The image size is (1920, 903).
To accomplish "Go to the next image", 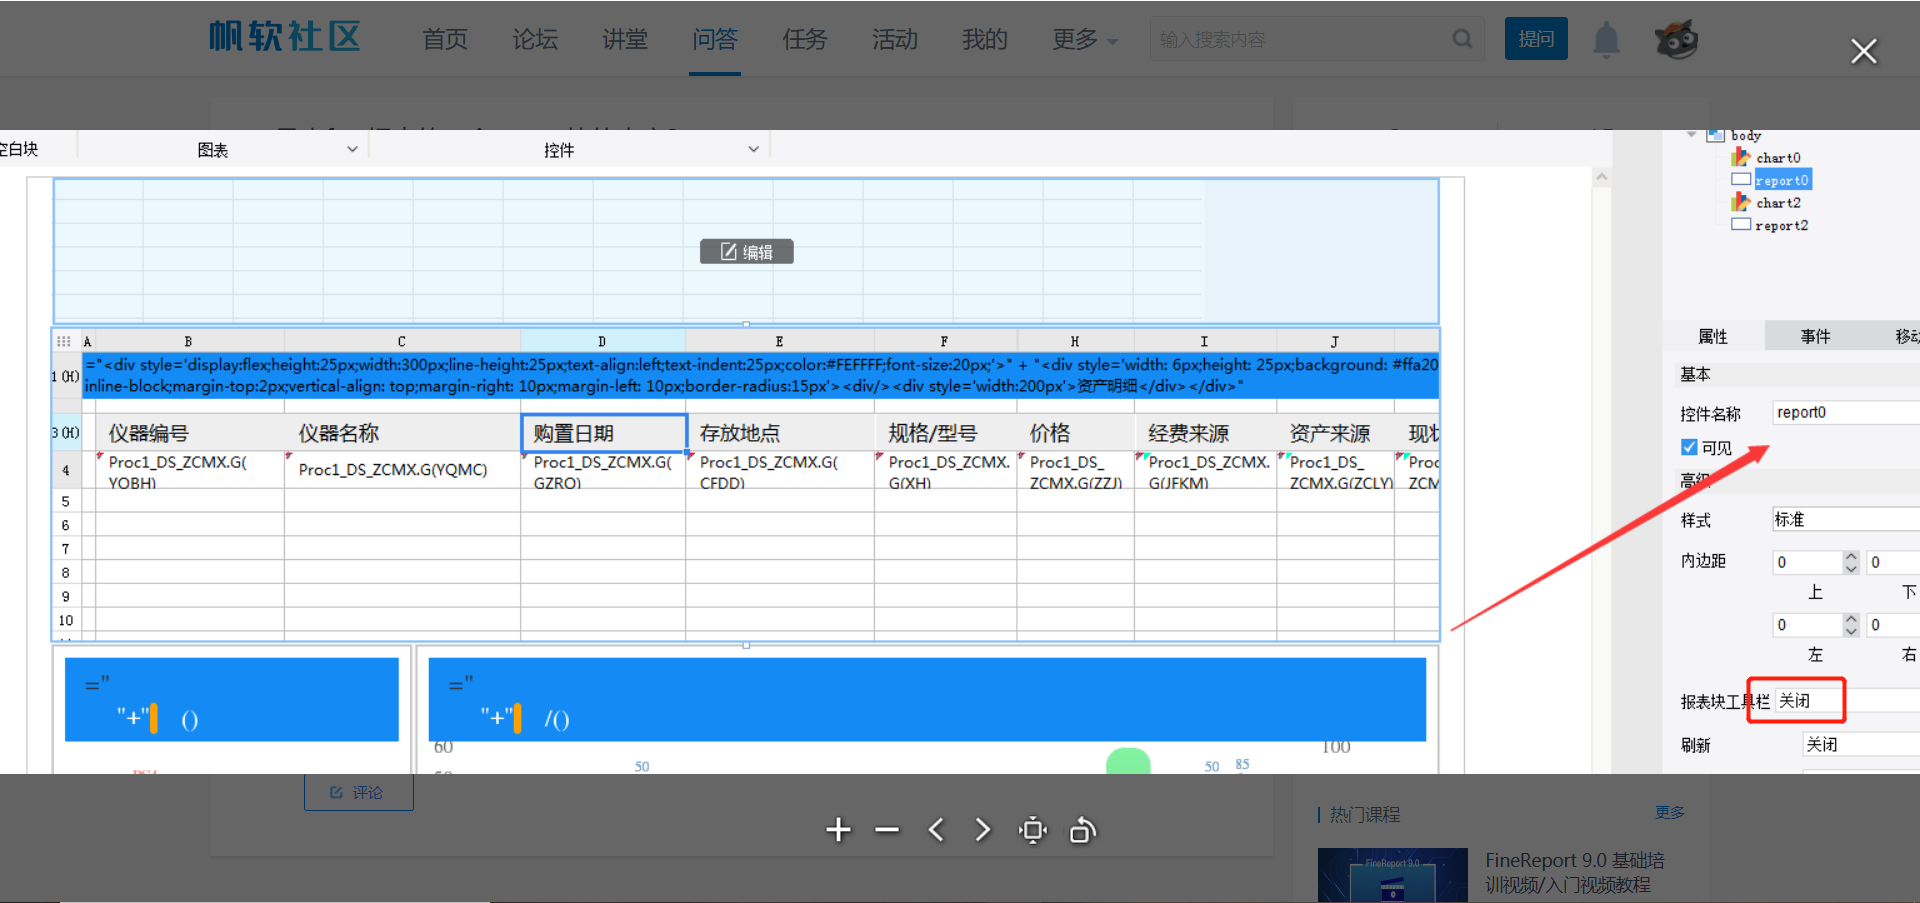I will (x=983, y=830).
